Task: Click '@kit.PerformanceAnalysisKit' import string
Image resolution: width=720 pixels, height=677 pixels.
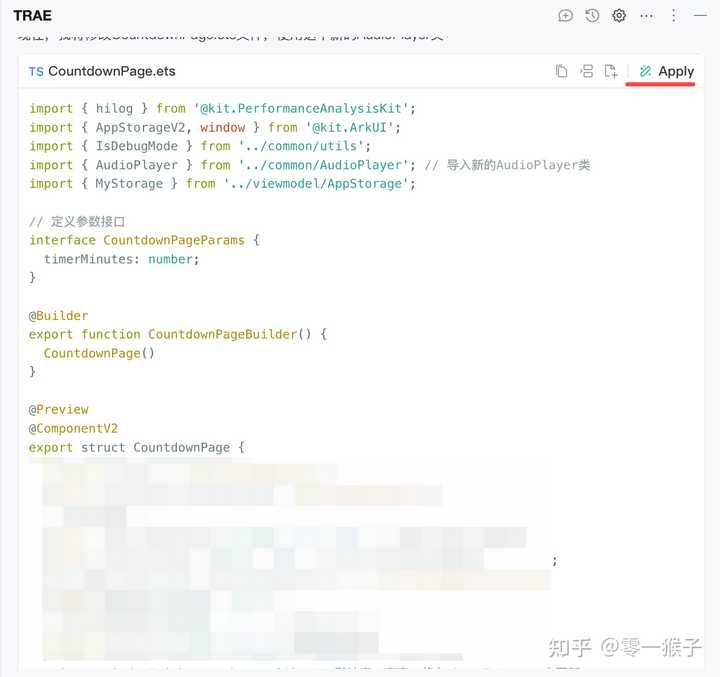Action: [x=301, y=109]
